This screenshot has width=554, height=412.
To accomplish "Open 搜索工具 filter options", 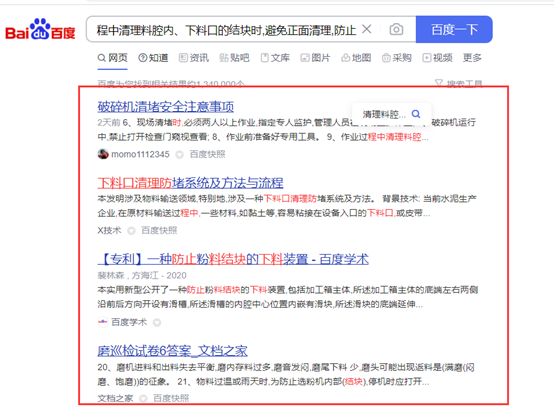I will 459,83.
